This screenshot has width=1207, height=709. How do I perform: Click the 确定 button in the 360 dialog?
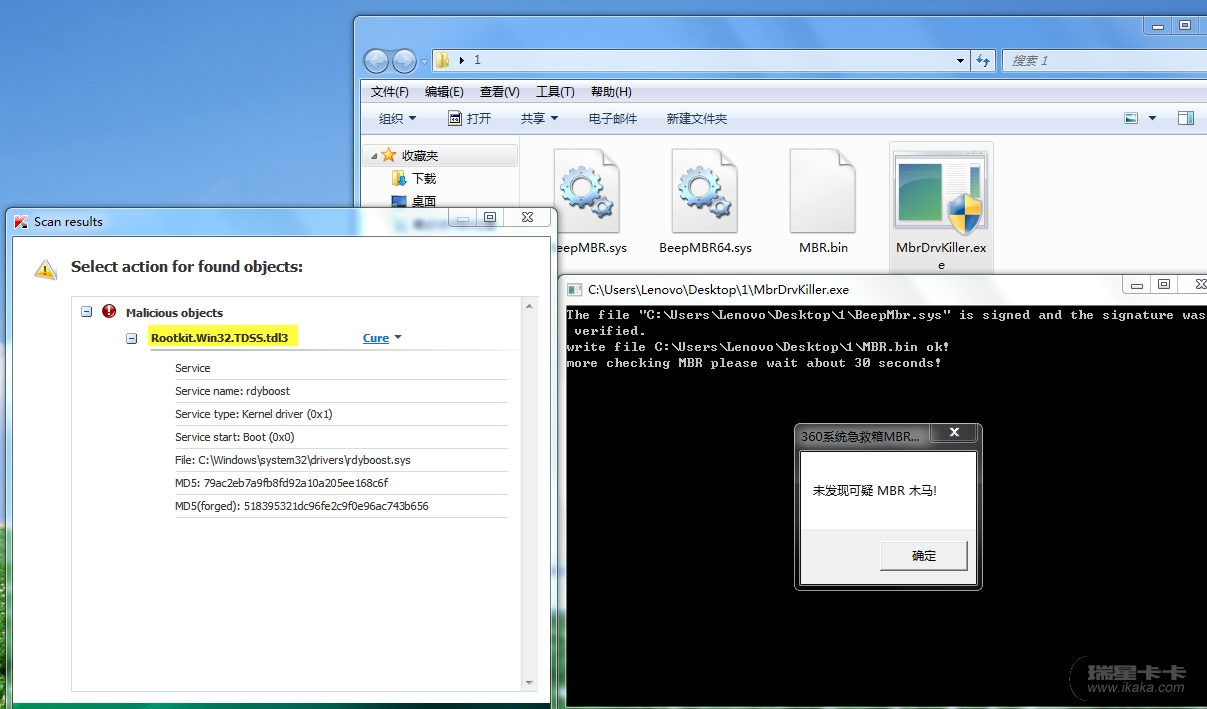pyautogui.click(x=924, y=556)
